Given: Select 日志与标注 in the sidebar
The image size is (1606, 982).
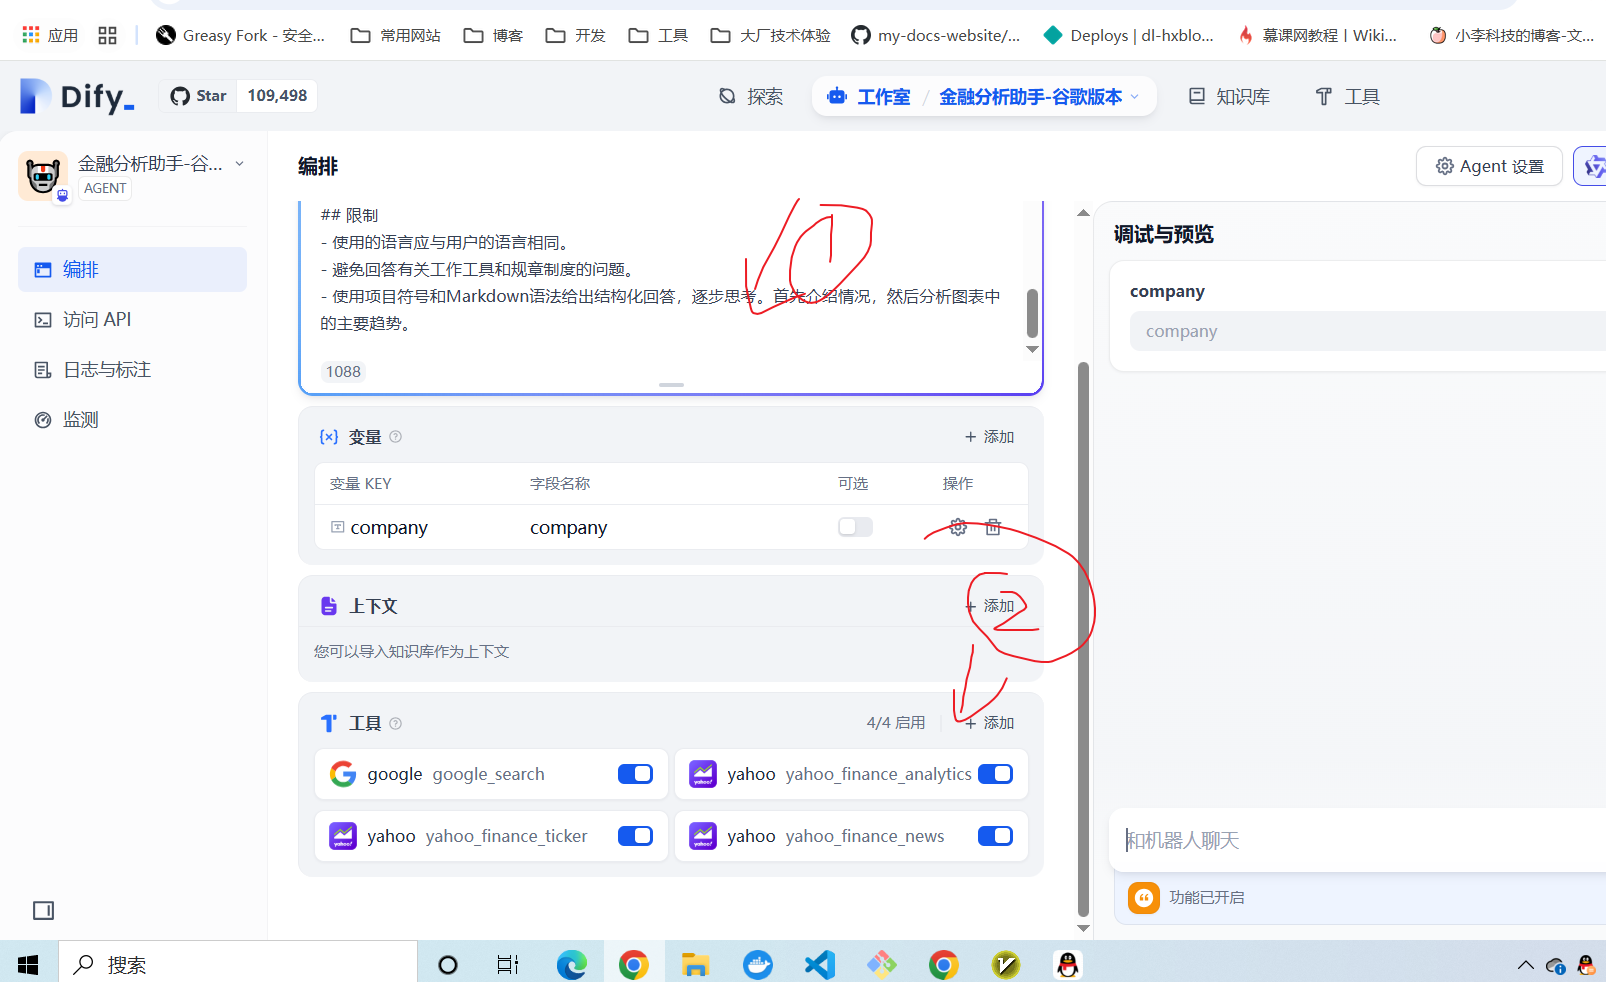Looking at the screenshot, I should click(x=107, y=370).
